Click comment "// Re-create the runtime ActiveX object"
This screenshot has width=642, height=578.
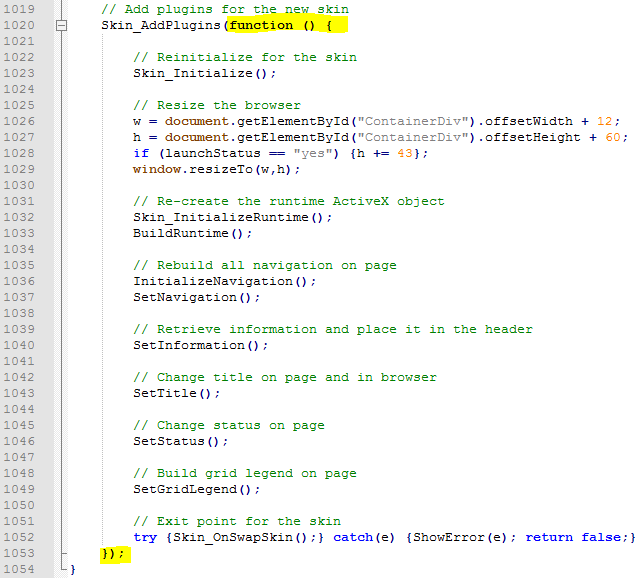click(289, 201)
